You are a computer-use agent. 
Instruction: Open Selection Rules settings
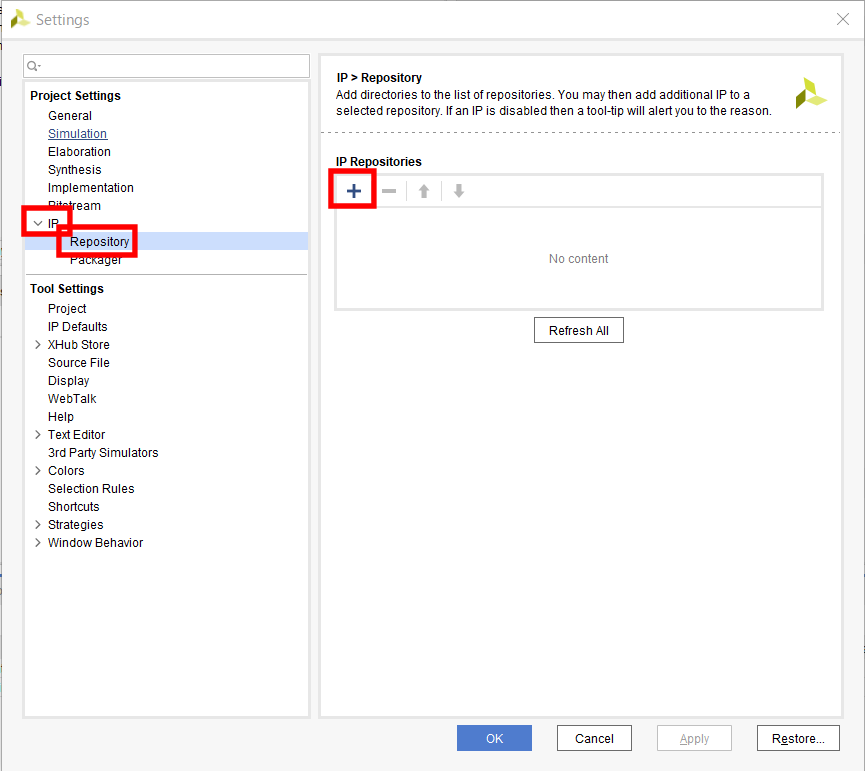(x=91, y=489)
